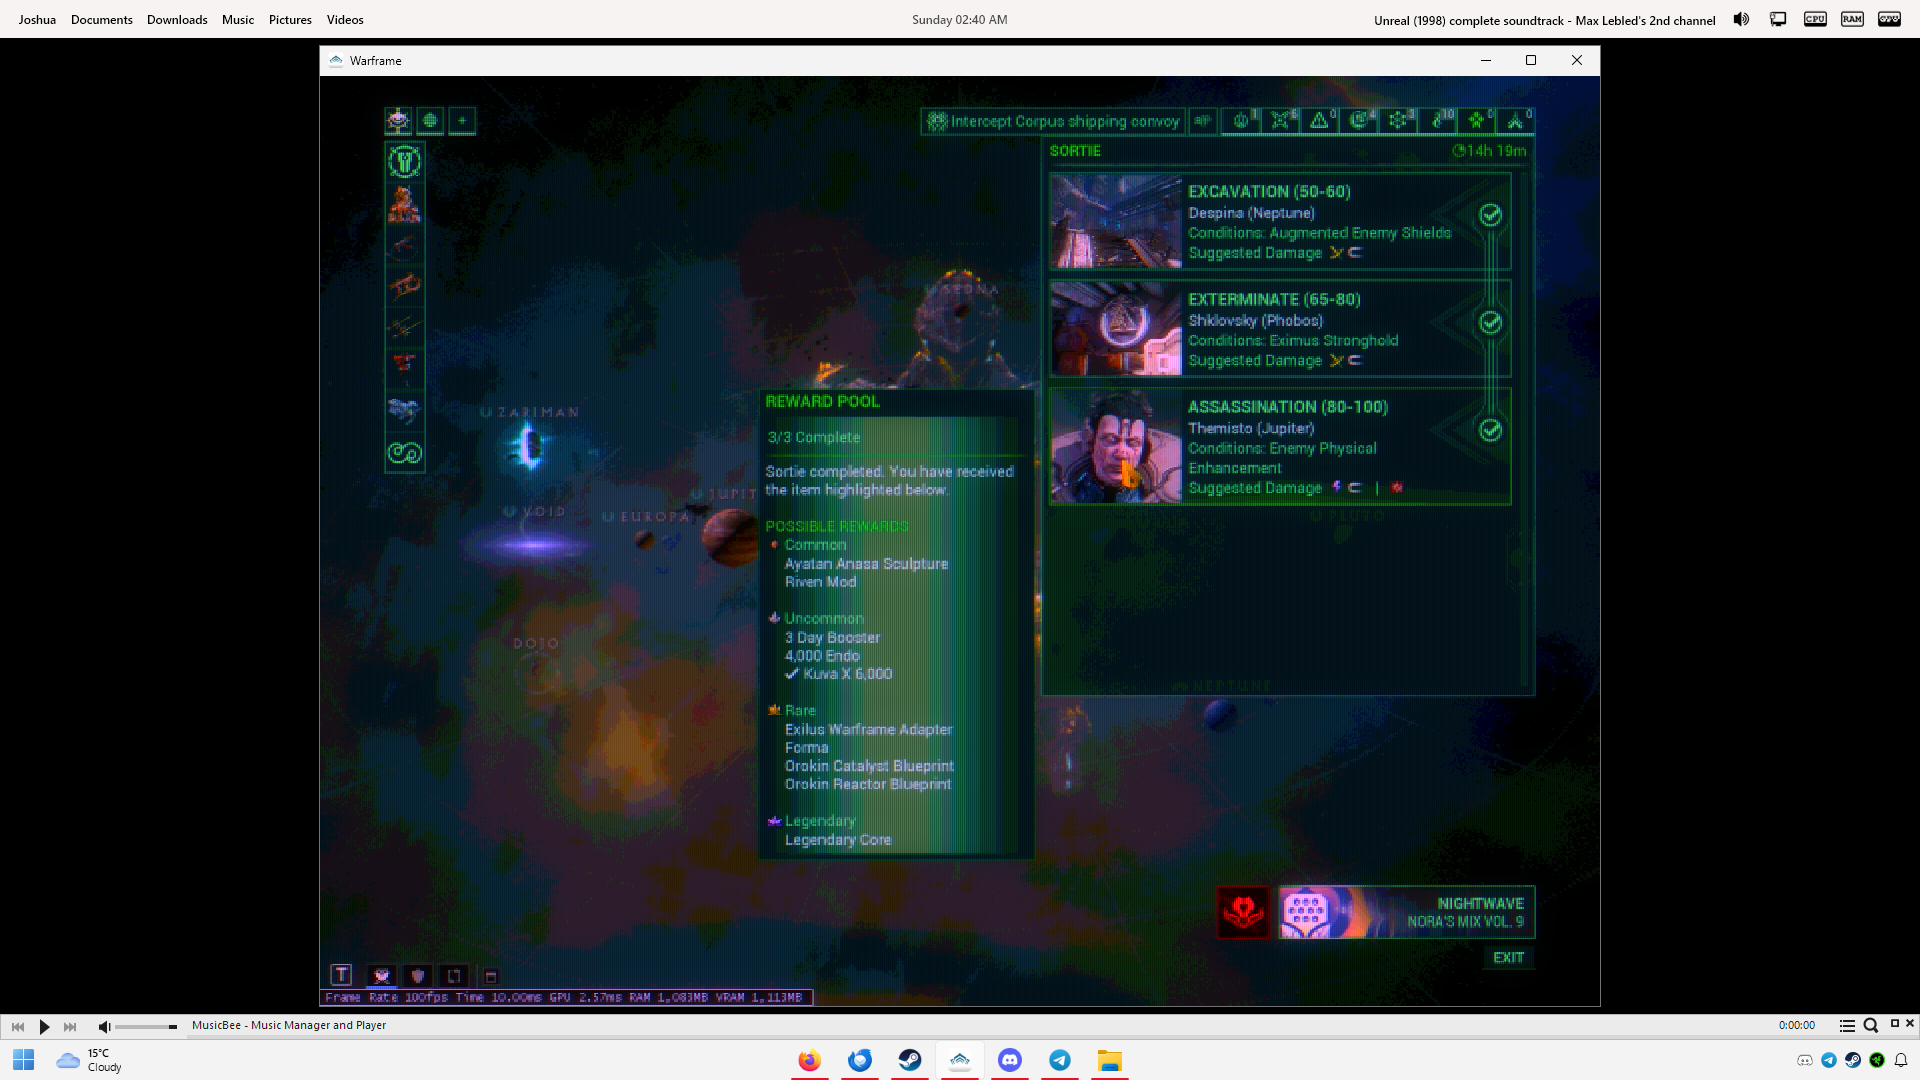
Task: Click the 14h 19m sortie timer
Action: click(1490, 151)
